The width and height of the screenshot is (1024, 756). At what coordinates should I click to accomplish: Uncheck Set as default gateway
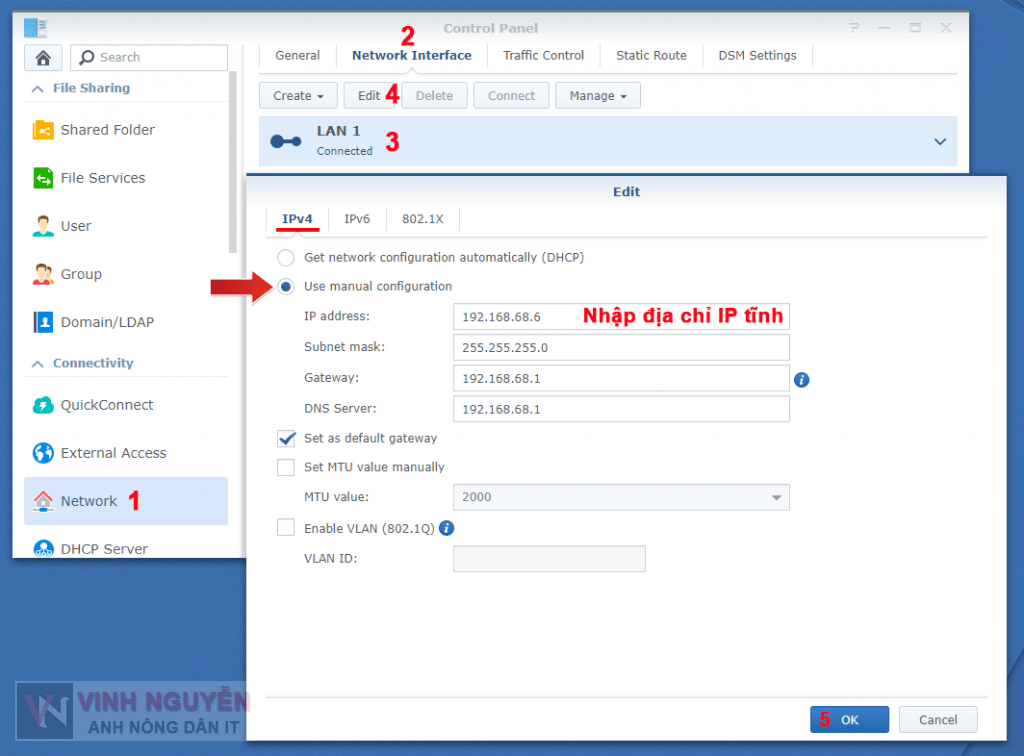point(286,438)
